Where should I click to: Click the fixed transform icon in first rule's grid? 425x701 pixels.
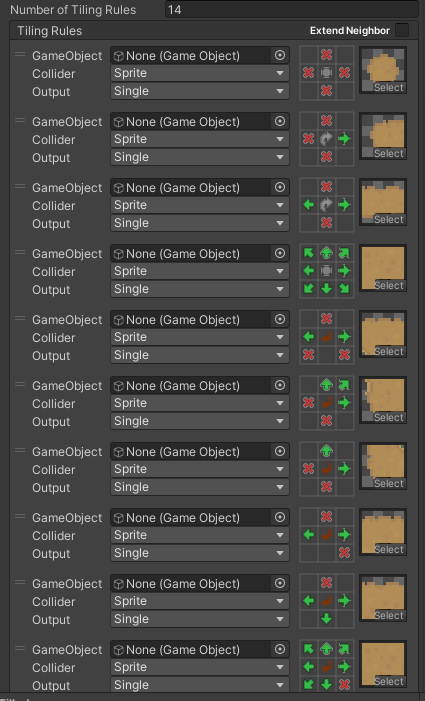coord(327,73)
